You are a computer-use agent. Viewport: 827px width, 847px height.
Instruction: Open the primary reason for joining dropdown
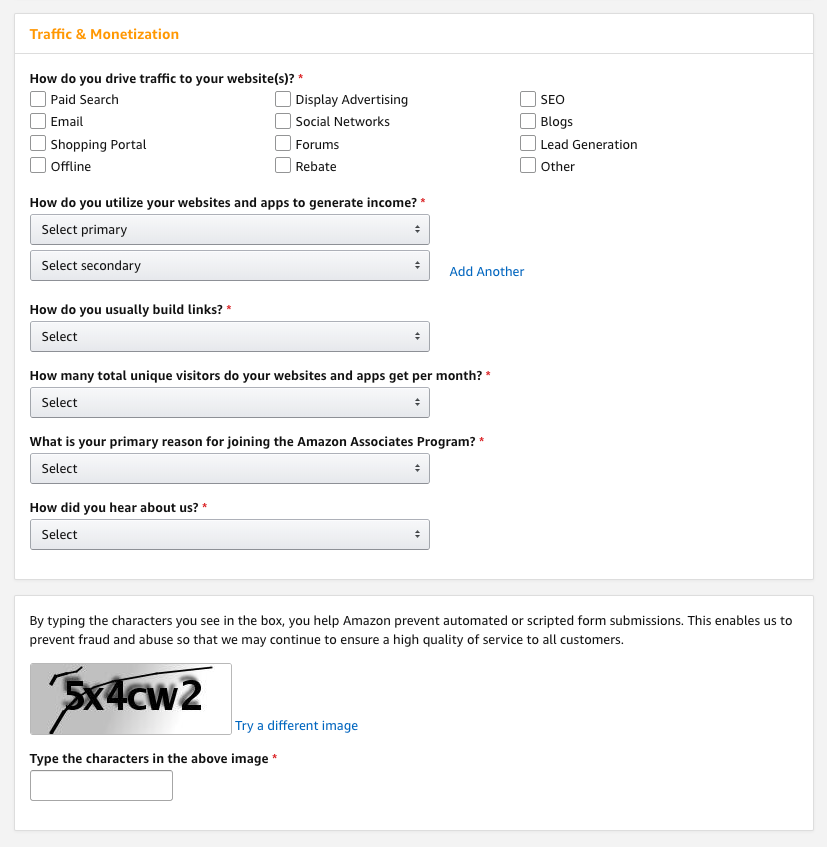pos(229,468)
